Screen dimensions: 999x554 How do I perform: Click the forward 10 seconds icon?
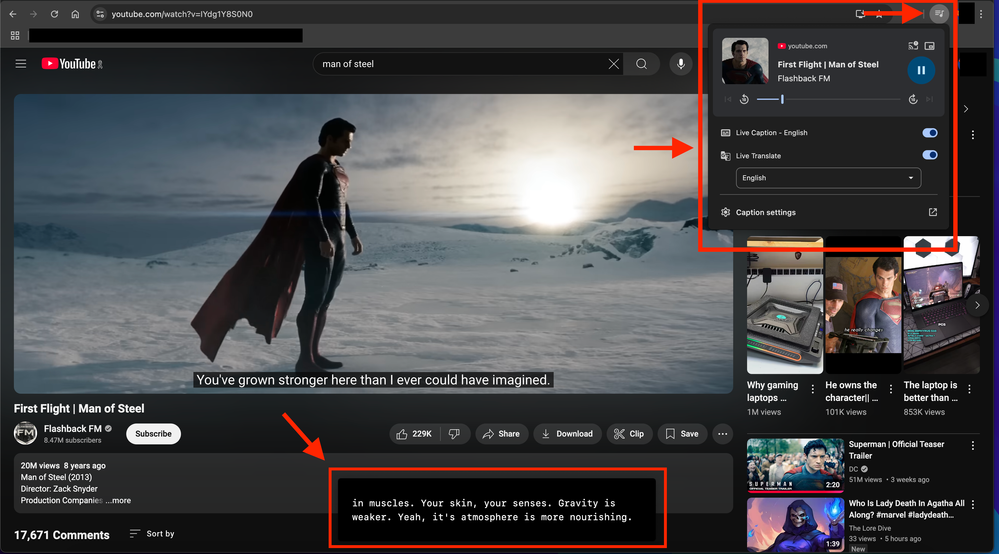coord(913,100)
